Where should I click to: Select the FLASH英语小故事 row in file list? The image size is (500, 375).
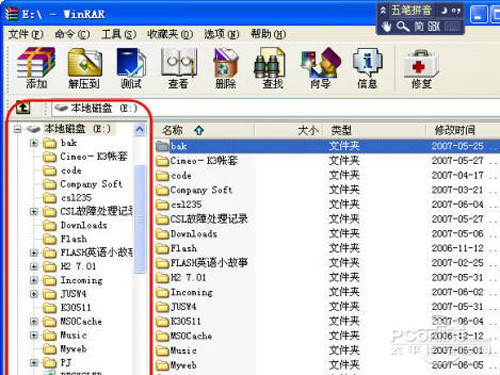tap(327, 263)
